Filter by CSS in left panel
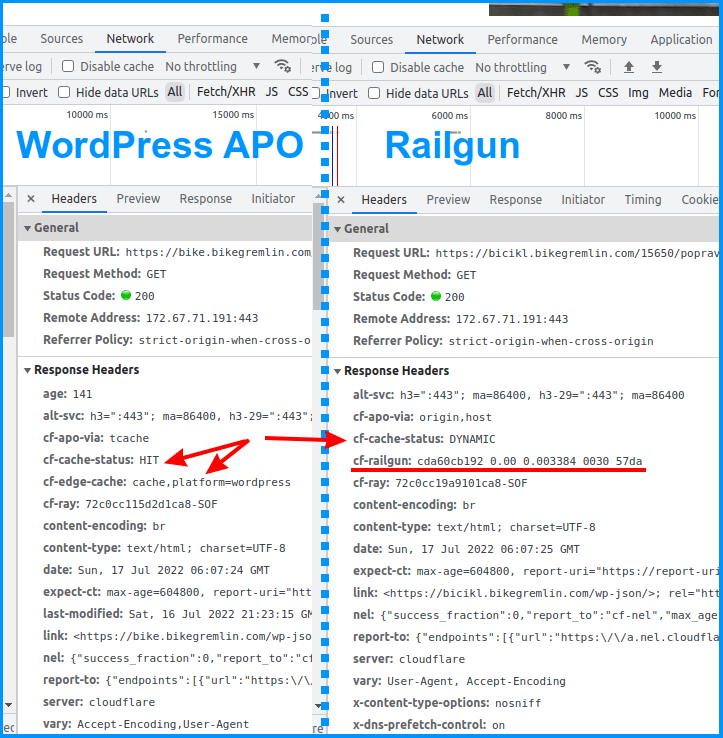Screen dimensions: 723x738 coord(298,92)
